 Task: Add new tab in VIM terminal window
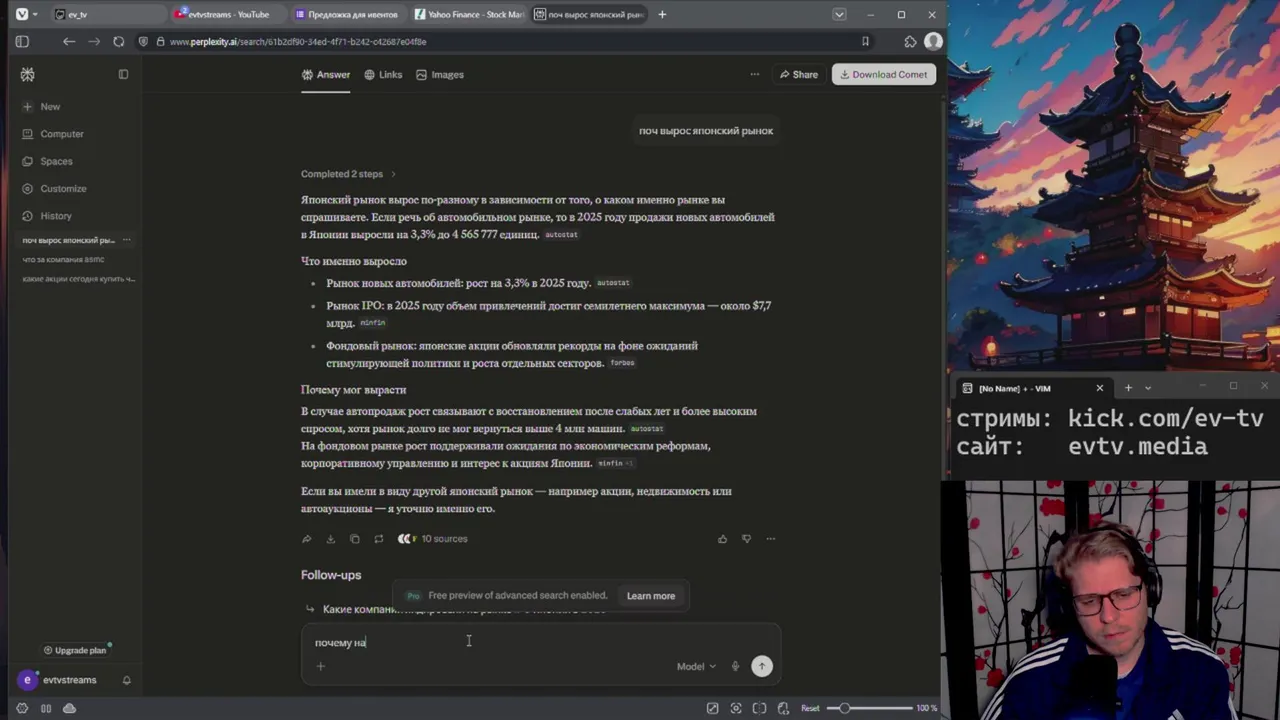1128,388
